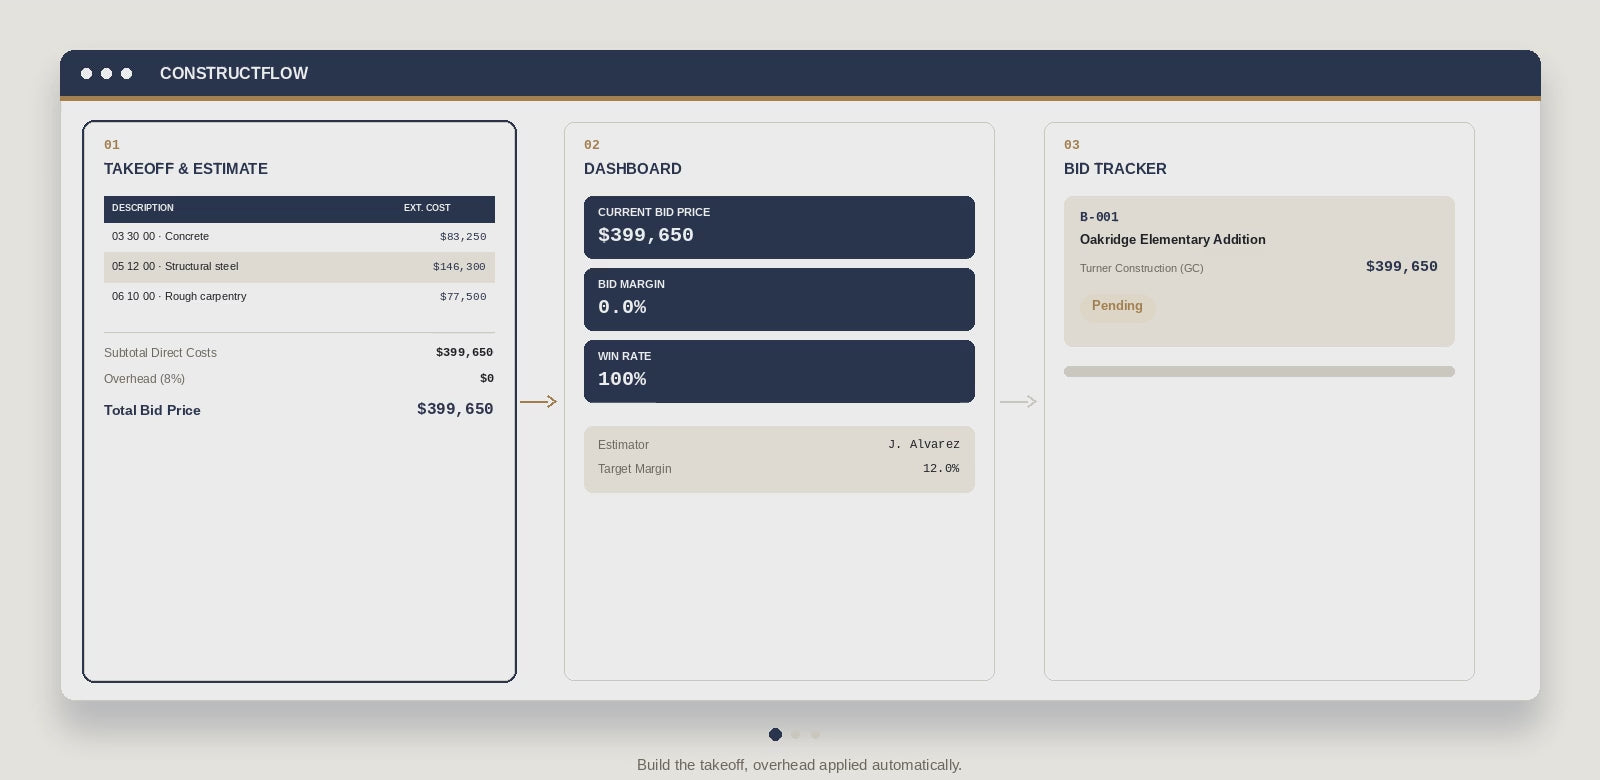Click the B-001 bid ID
This screenshot has height=780, width=1600.
[x=1099, y=217]
